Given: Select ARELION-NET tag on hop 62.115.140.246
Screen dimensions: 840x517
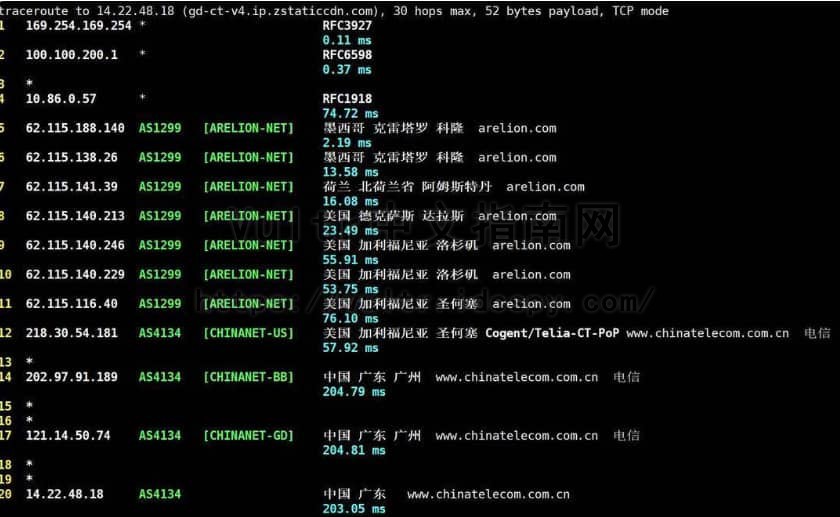Looking at the screenshot, I should (249, 245).
